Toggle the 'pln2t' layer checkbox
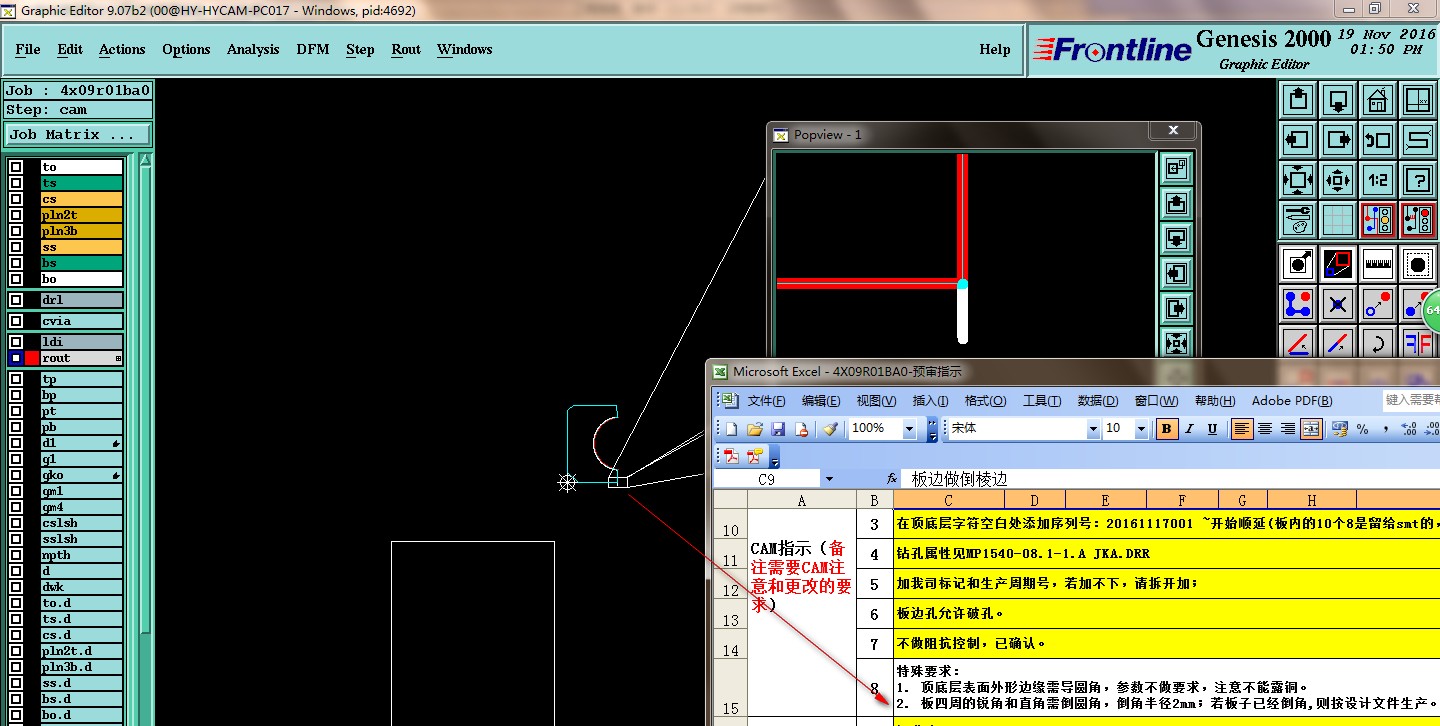The width and height of the screenshot is (1440, 726). tap(16, 215)
